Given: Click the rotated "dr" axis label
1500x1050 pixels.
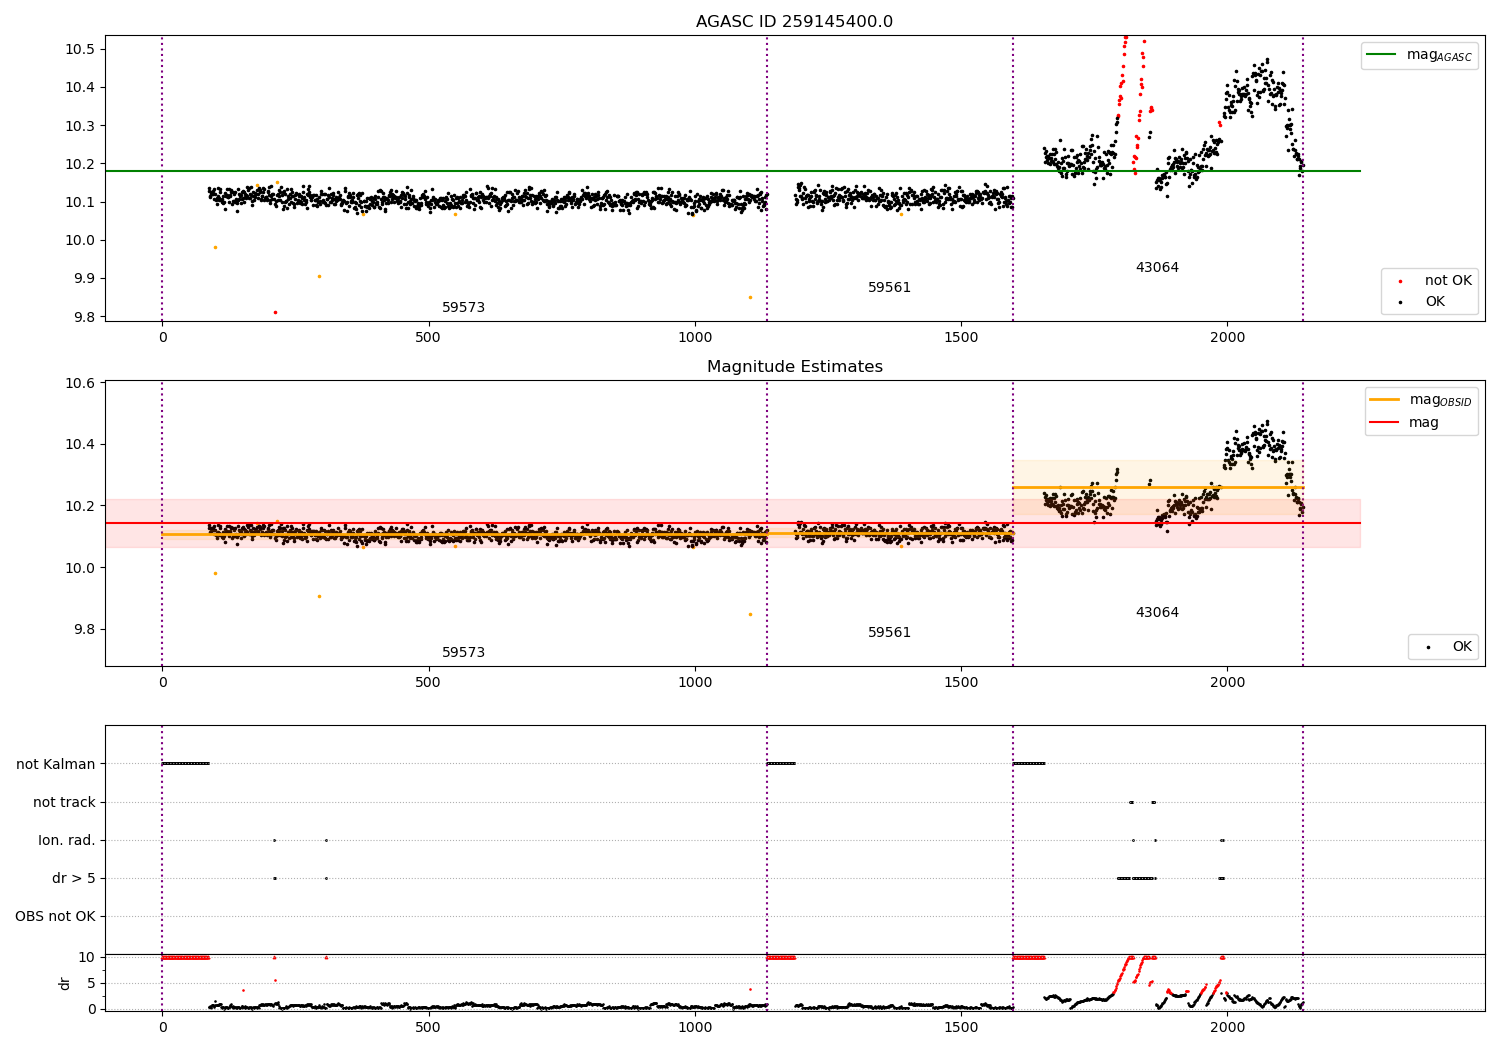Looking at the screenshot, I should pos(65,983).
